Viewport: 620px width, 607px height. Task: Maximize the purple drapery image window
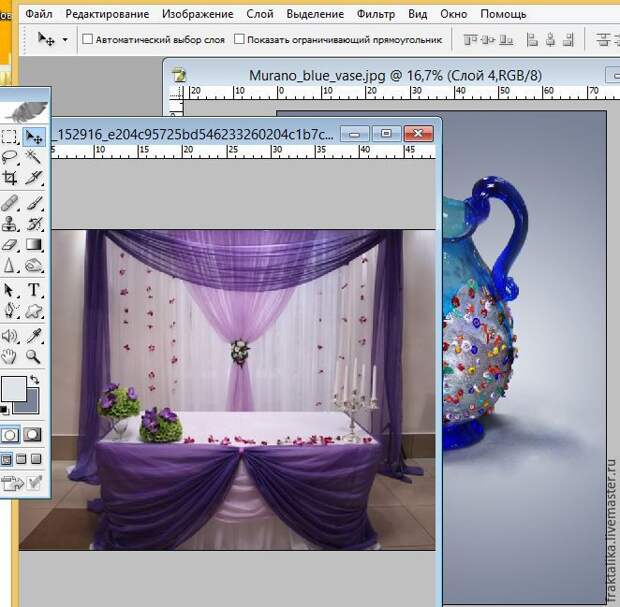[x=386, y=134]
